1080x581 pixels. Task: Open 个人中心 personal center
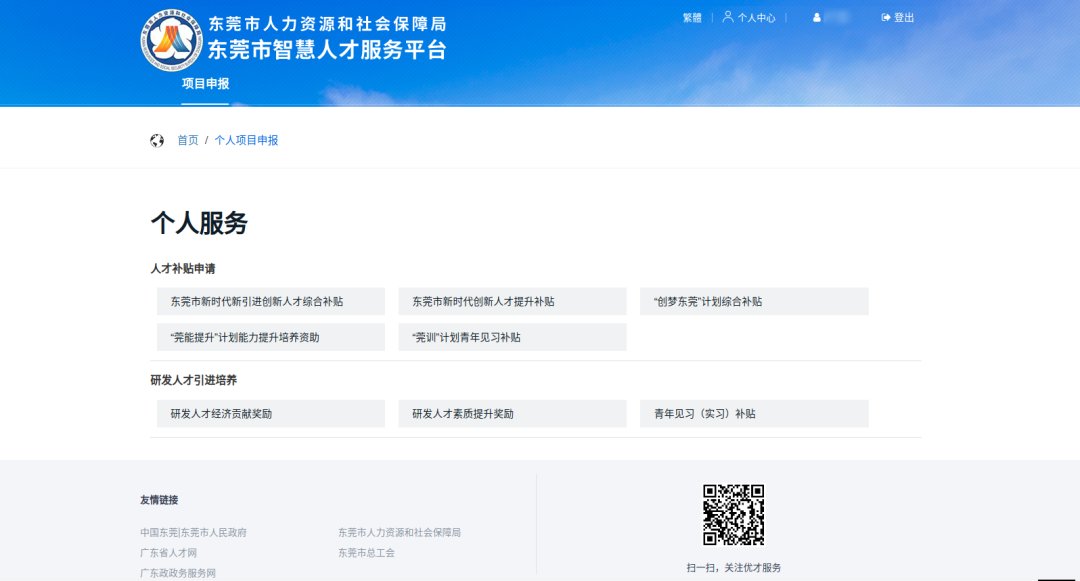(749, 18)
